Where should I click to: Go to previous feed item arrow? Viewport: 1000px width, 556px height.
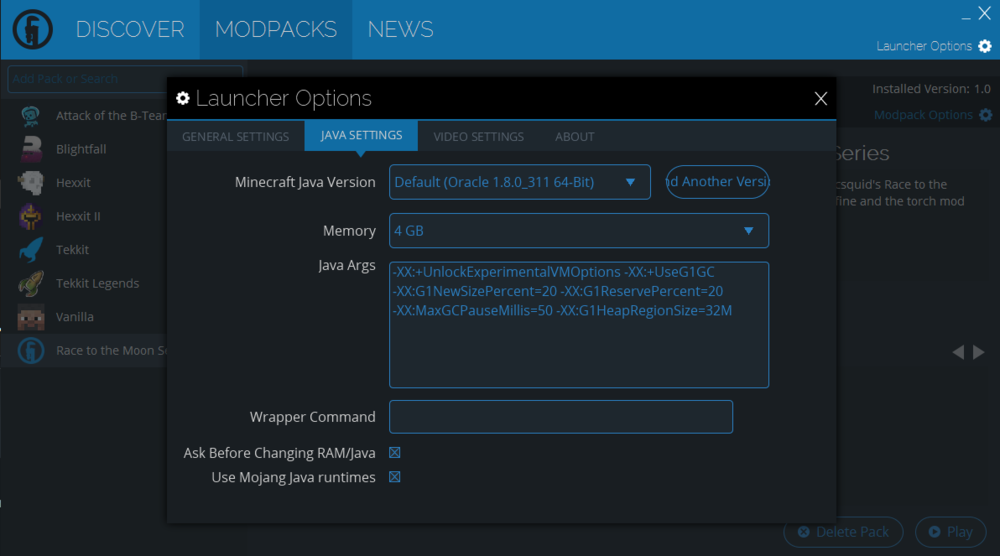click(x=958, y=352)
